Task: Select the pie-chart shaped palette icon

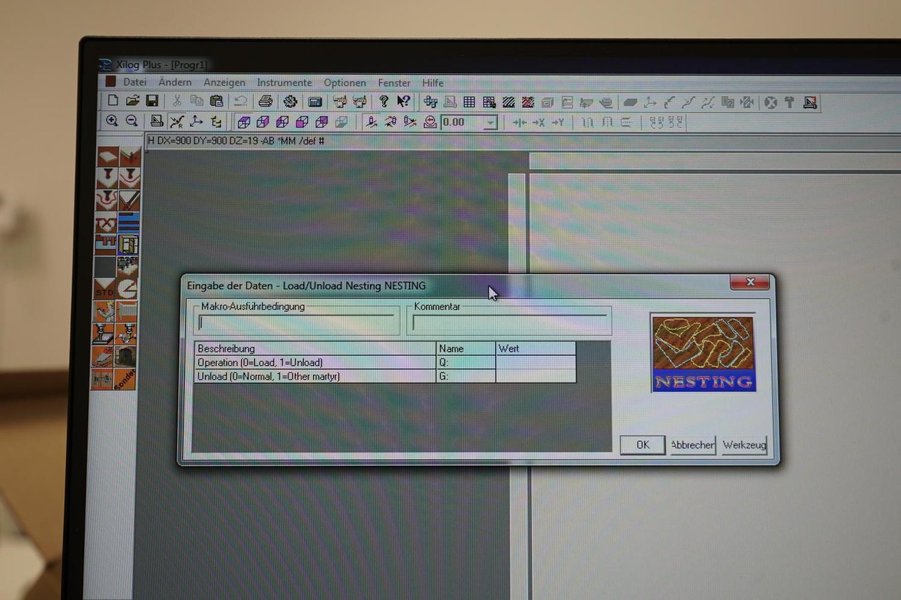Action: tap(127, 289)
